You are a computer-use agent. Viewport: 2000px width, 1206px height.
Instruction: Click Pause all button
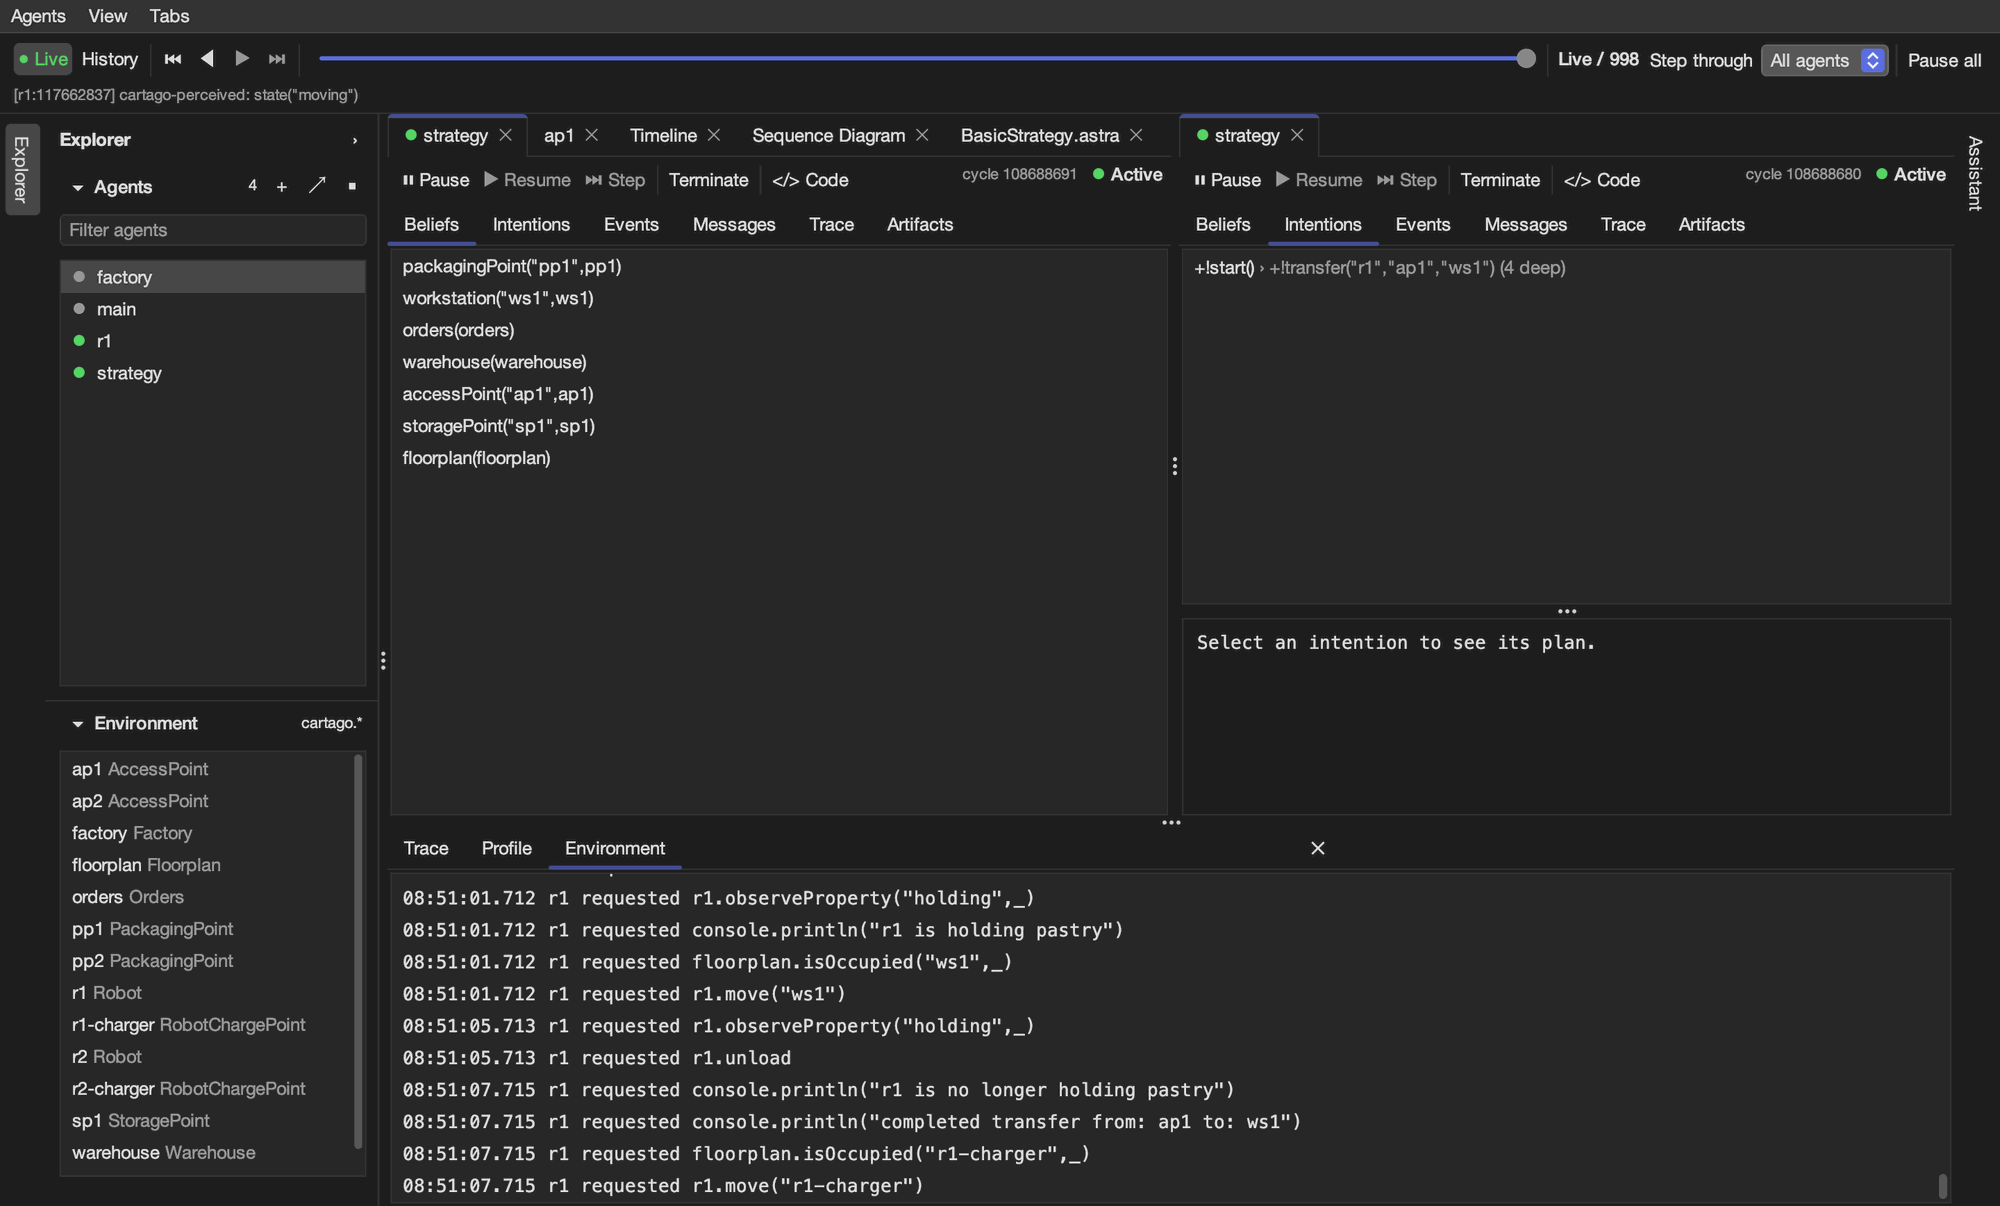pyautogui.click(x=1944, y=61)
